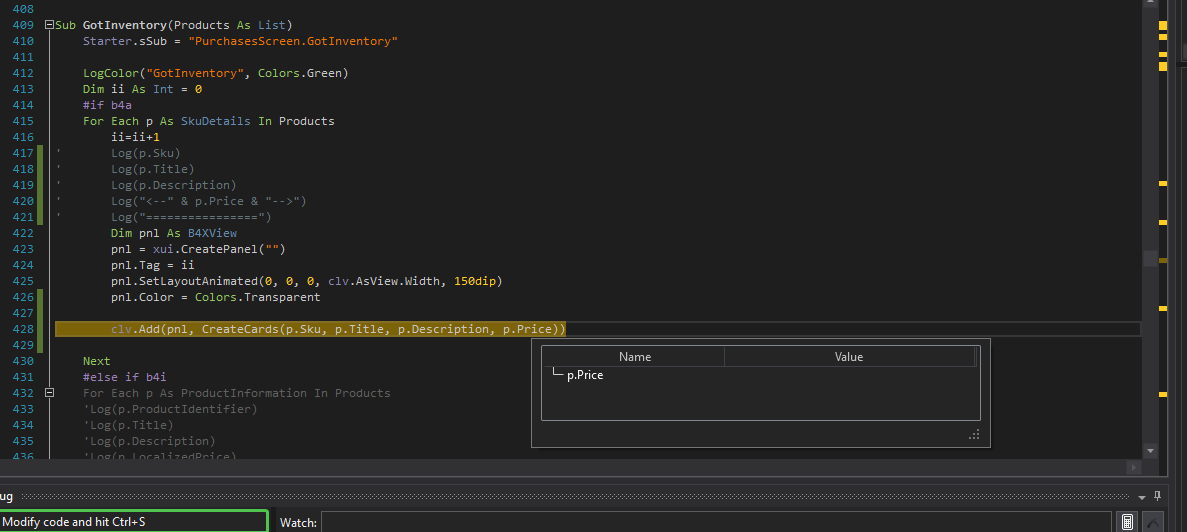Image resolution: width=1187 pixels, height=532 pixels.
Task: Click the Value column header
Action: coord(848,357)
